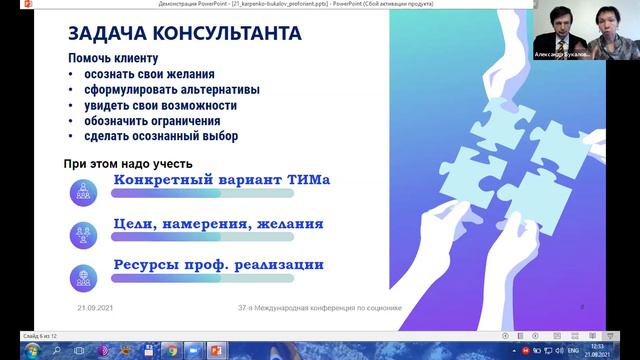The image size is (640, 360).
Task: Click footer "37-я Международная конференция по соционике"
Action: pyautogui.click(x=320, y=308)
